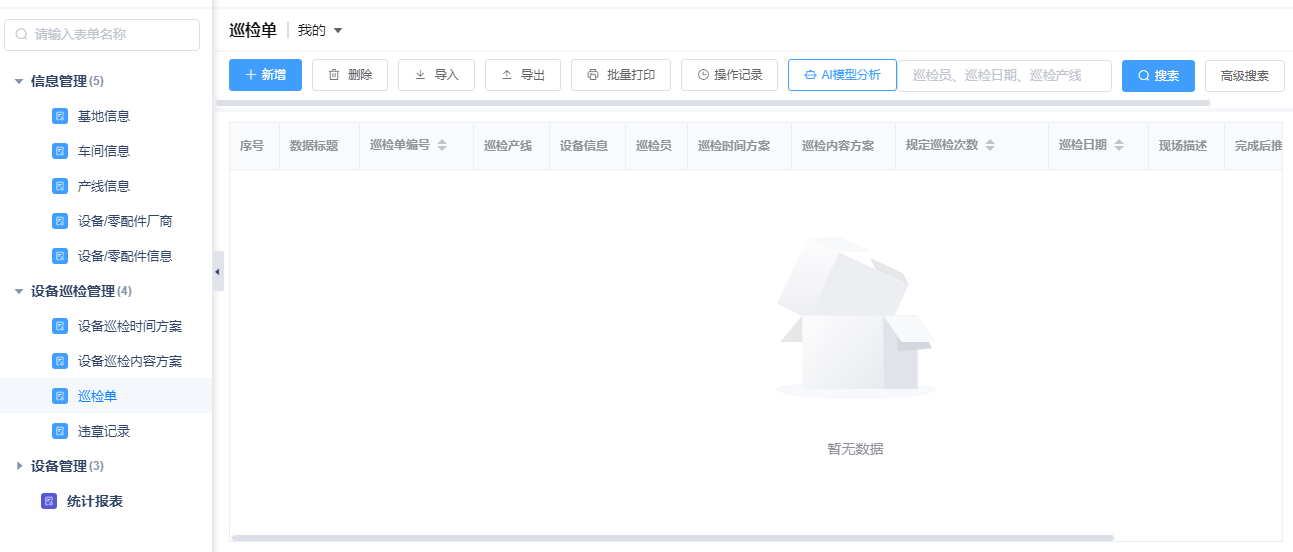Click the form icon beside 设备巡检内容方案

(60, 361)
